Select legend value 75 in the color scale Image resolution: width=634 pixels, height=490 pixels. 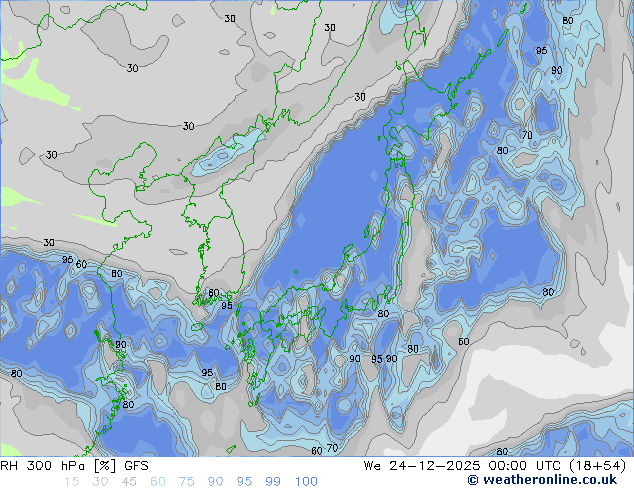click(187, 482)
